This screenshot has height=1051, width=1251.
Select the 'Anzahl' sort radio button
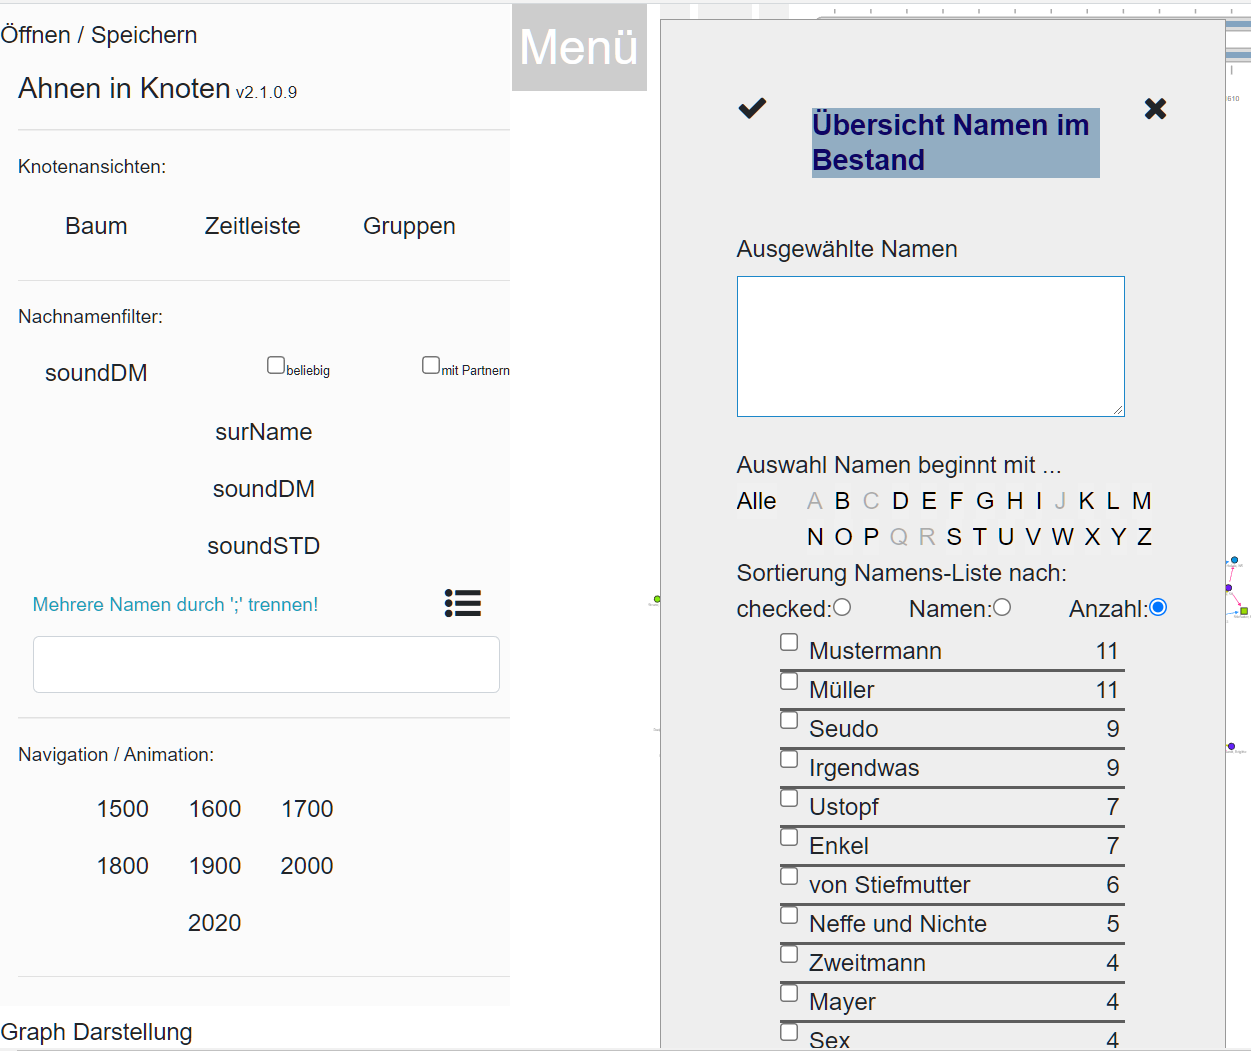click(x=1158, y=607)
